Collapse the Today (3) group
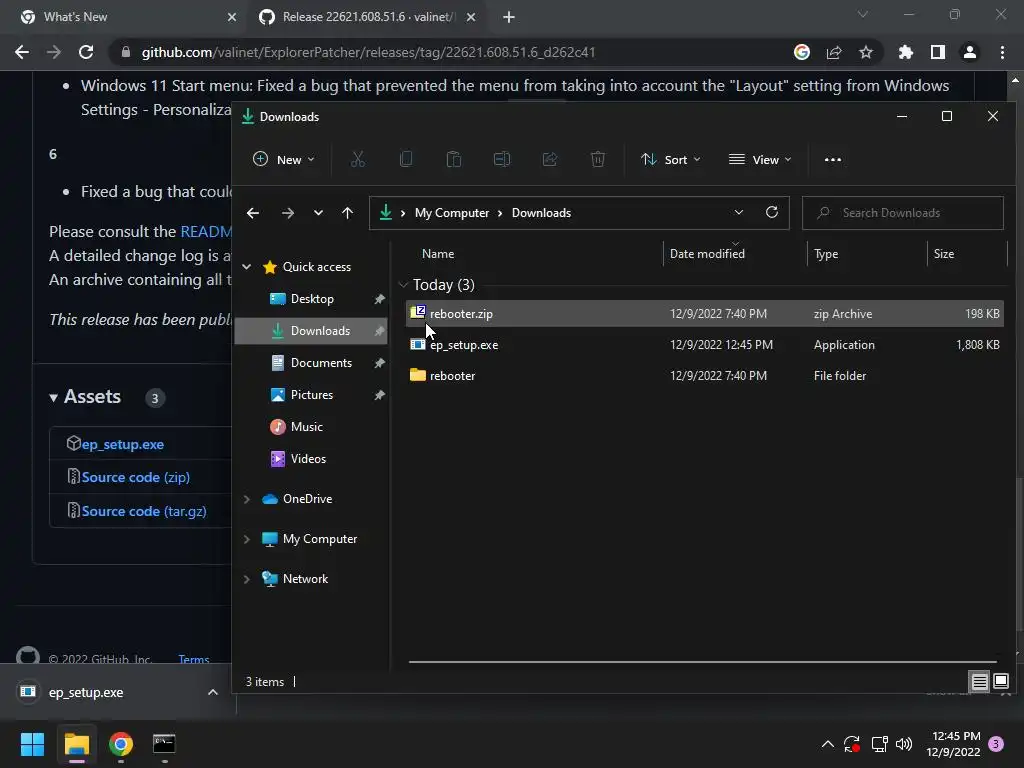1024x768 pixels. (x=403, y=285)
